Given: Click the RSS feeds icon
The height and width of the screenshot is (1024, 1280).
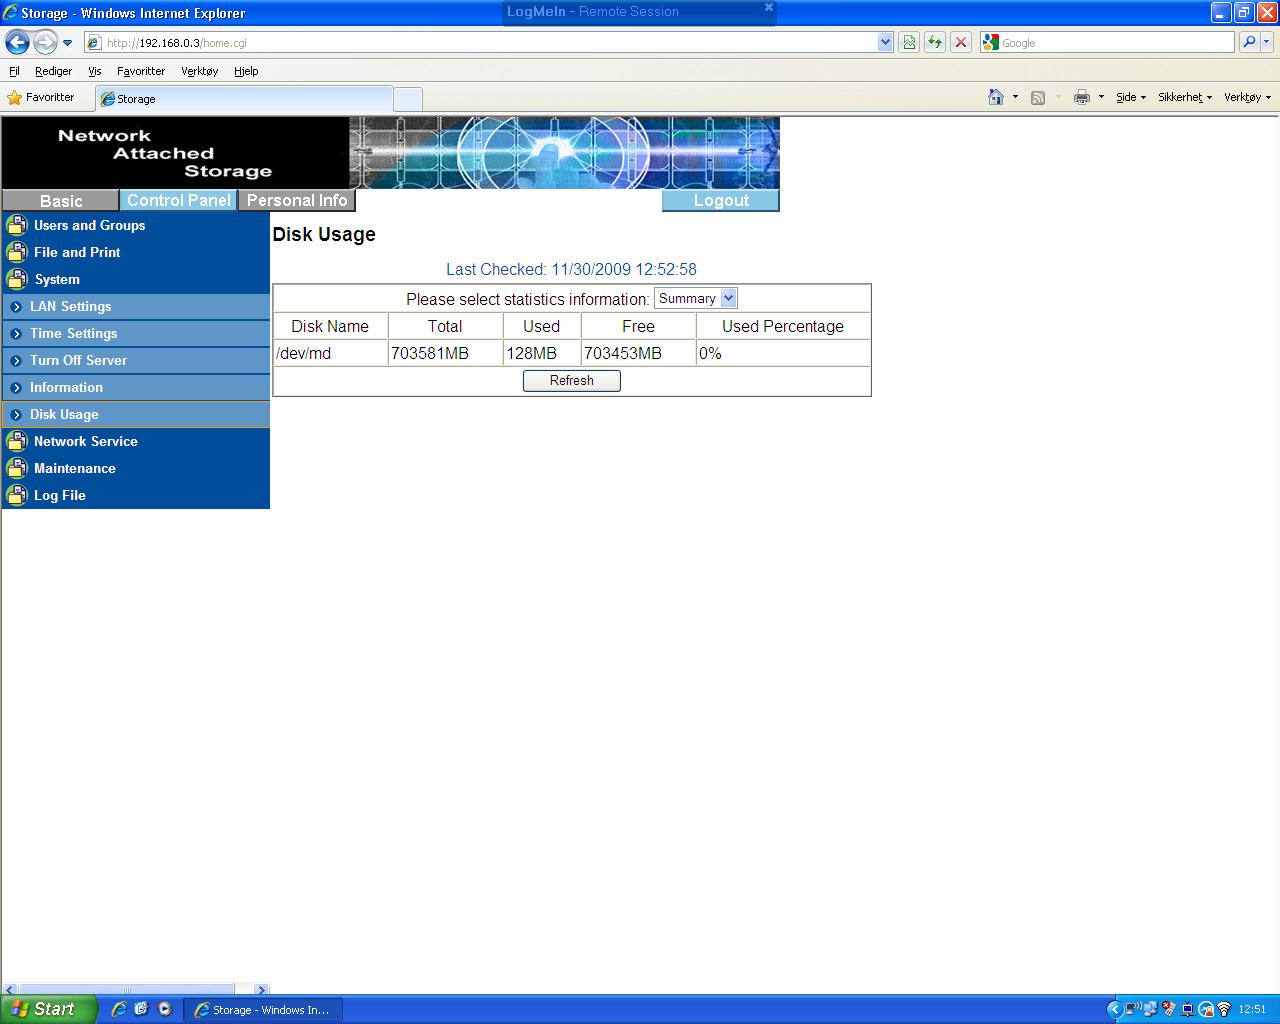Looking at the screenshot, I should pos(1038,97).
